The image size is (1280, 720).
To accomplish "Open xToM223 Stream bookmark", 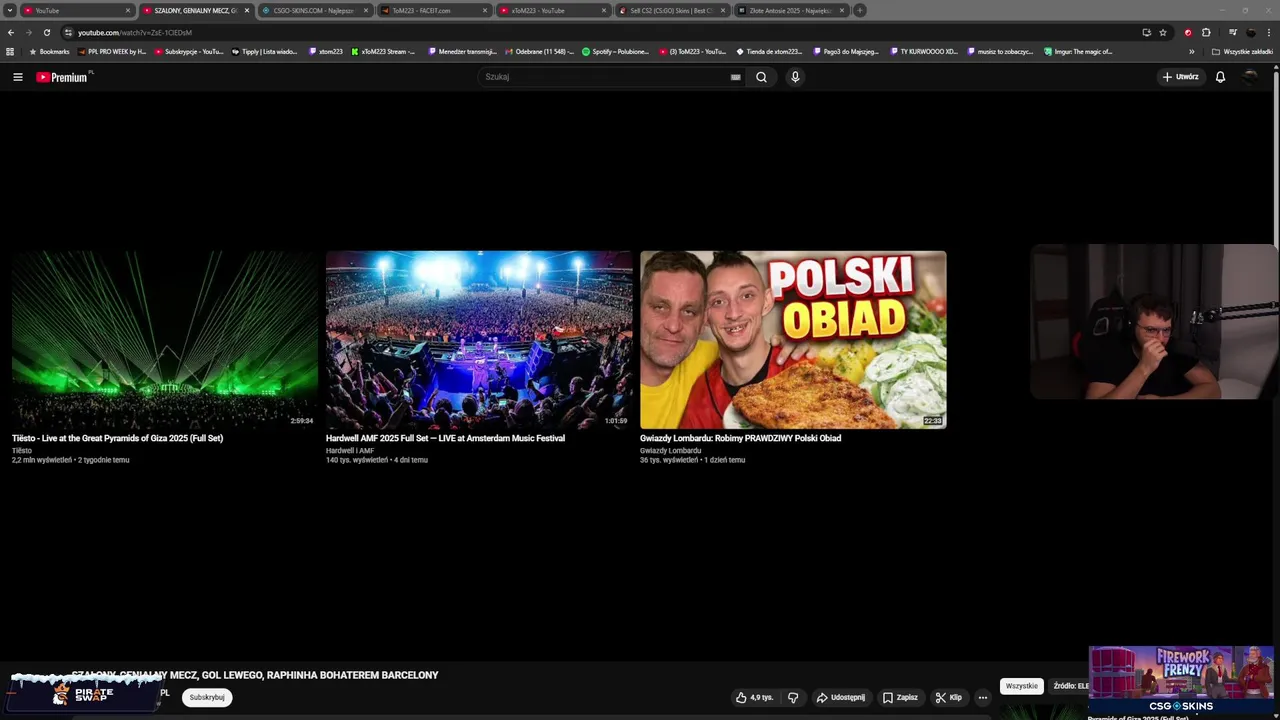I will pos(383,52).
